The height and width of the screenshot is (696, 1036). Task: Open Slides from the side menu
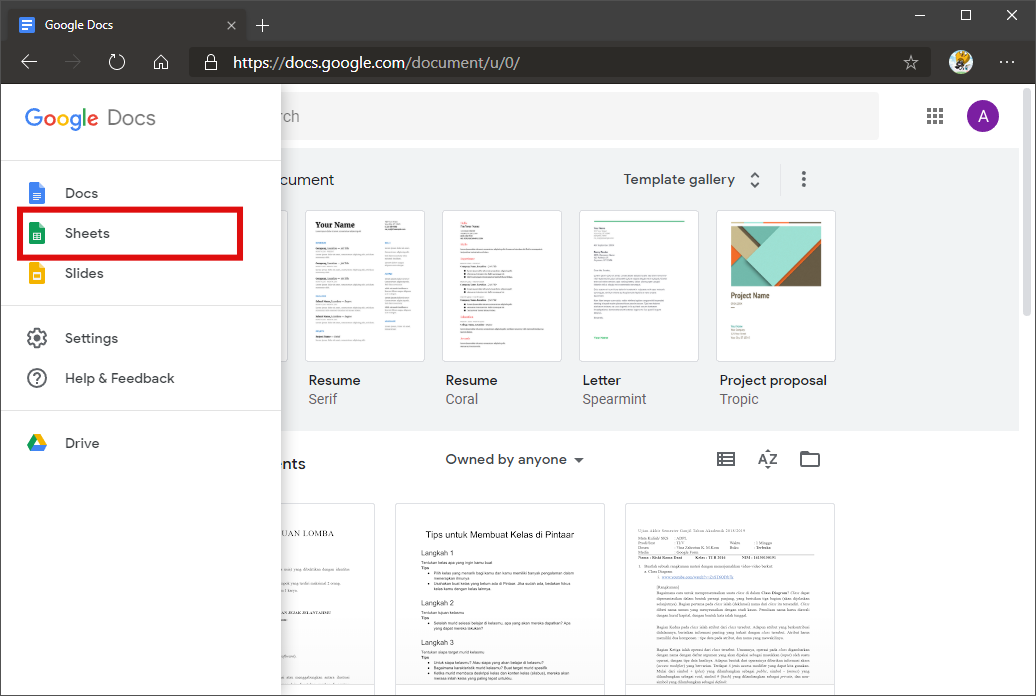(x=141, y=273)
